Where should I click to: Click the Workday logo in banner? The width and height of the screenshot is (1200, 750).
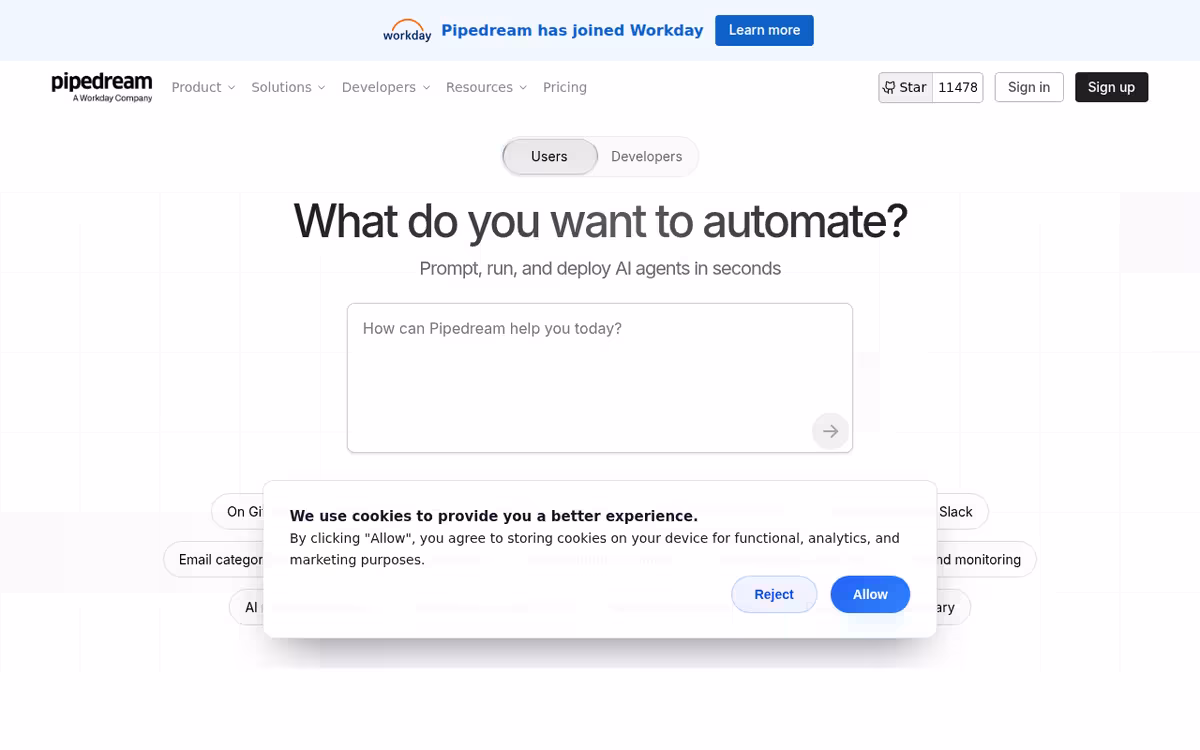pos(407,30)
